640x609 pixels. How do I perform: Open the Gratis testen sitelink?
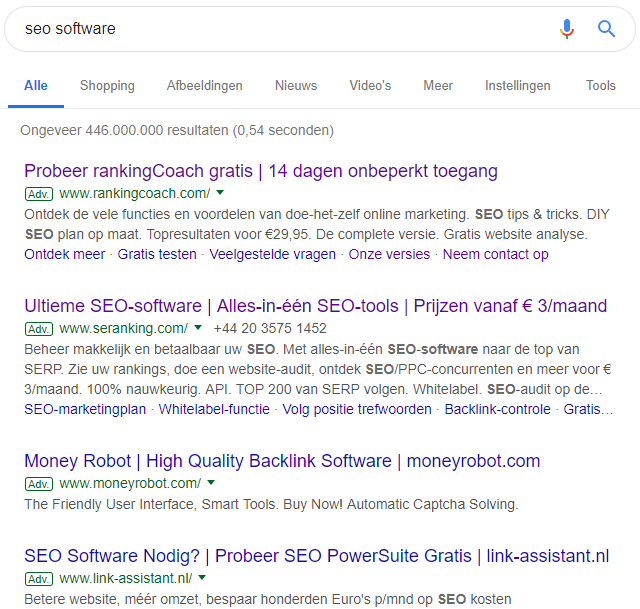157,254
